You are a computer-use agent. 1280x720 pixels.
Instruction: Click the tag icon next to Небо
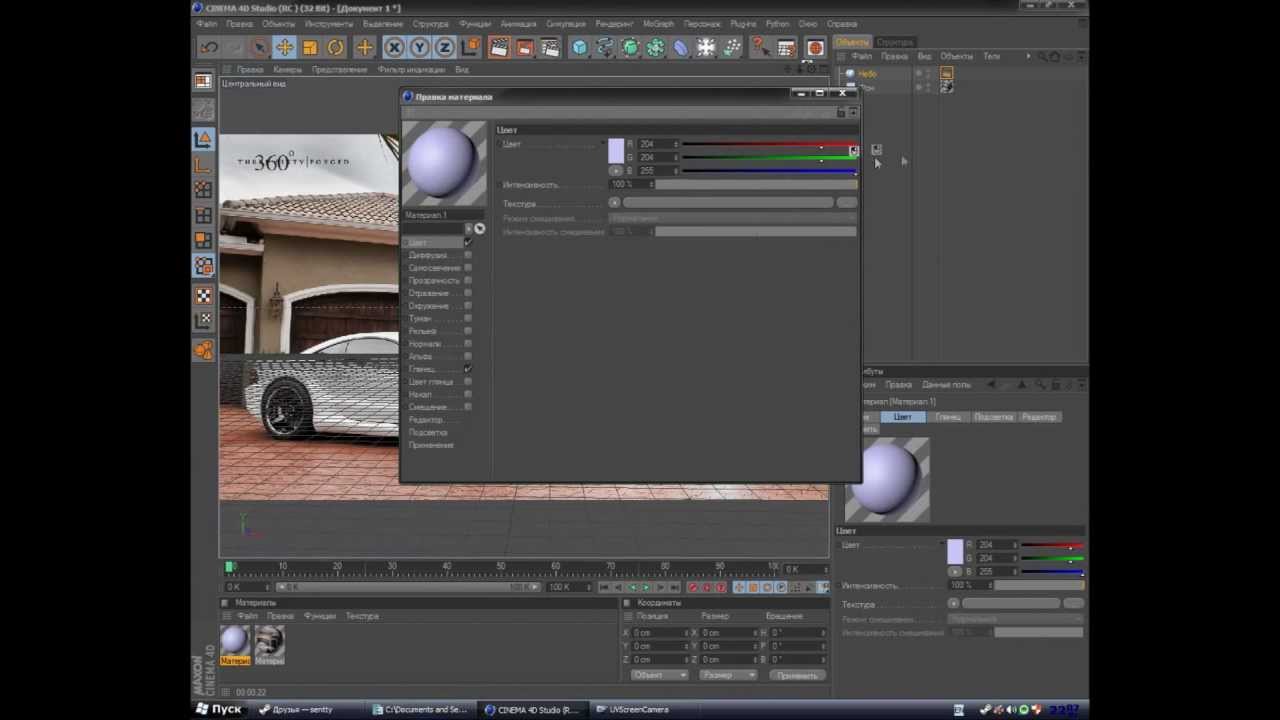[x=946, y=73]
